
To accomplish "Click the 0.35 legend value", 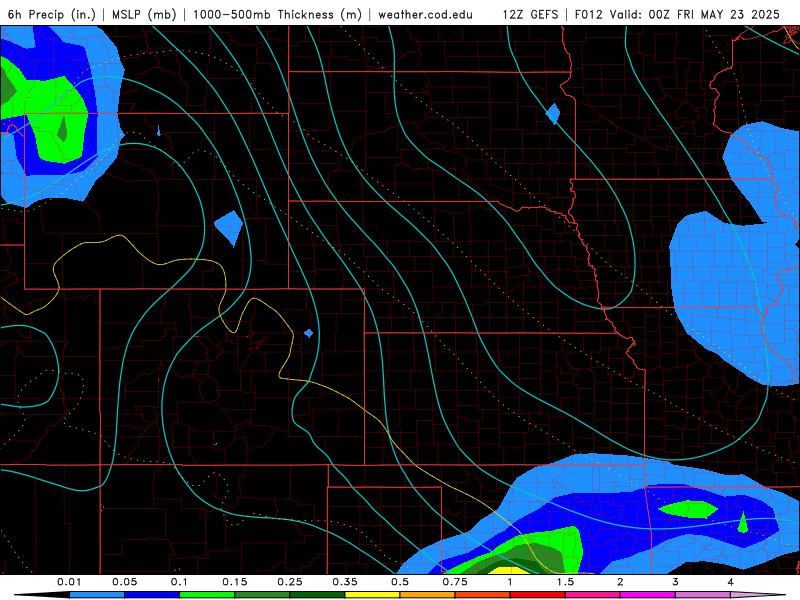I will tap(345, 582).
